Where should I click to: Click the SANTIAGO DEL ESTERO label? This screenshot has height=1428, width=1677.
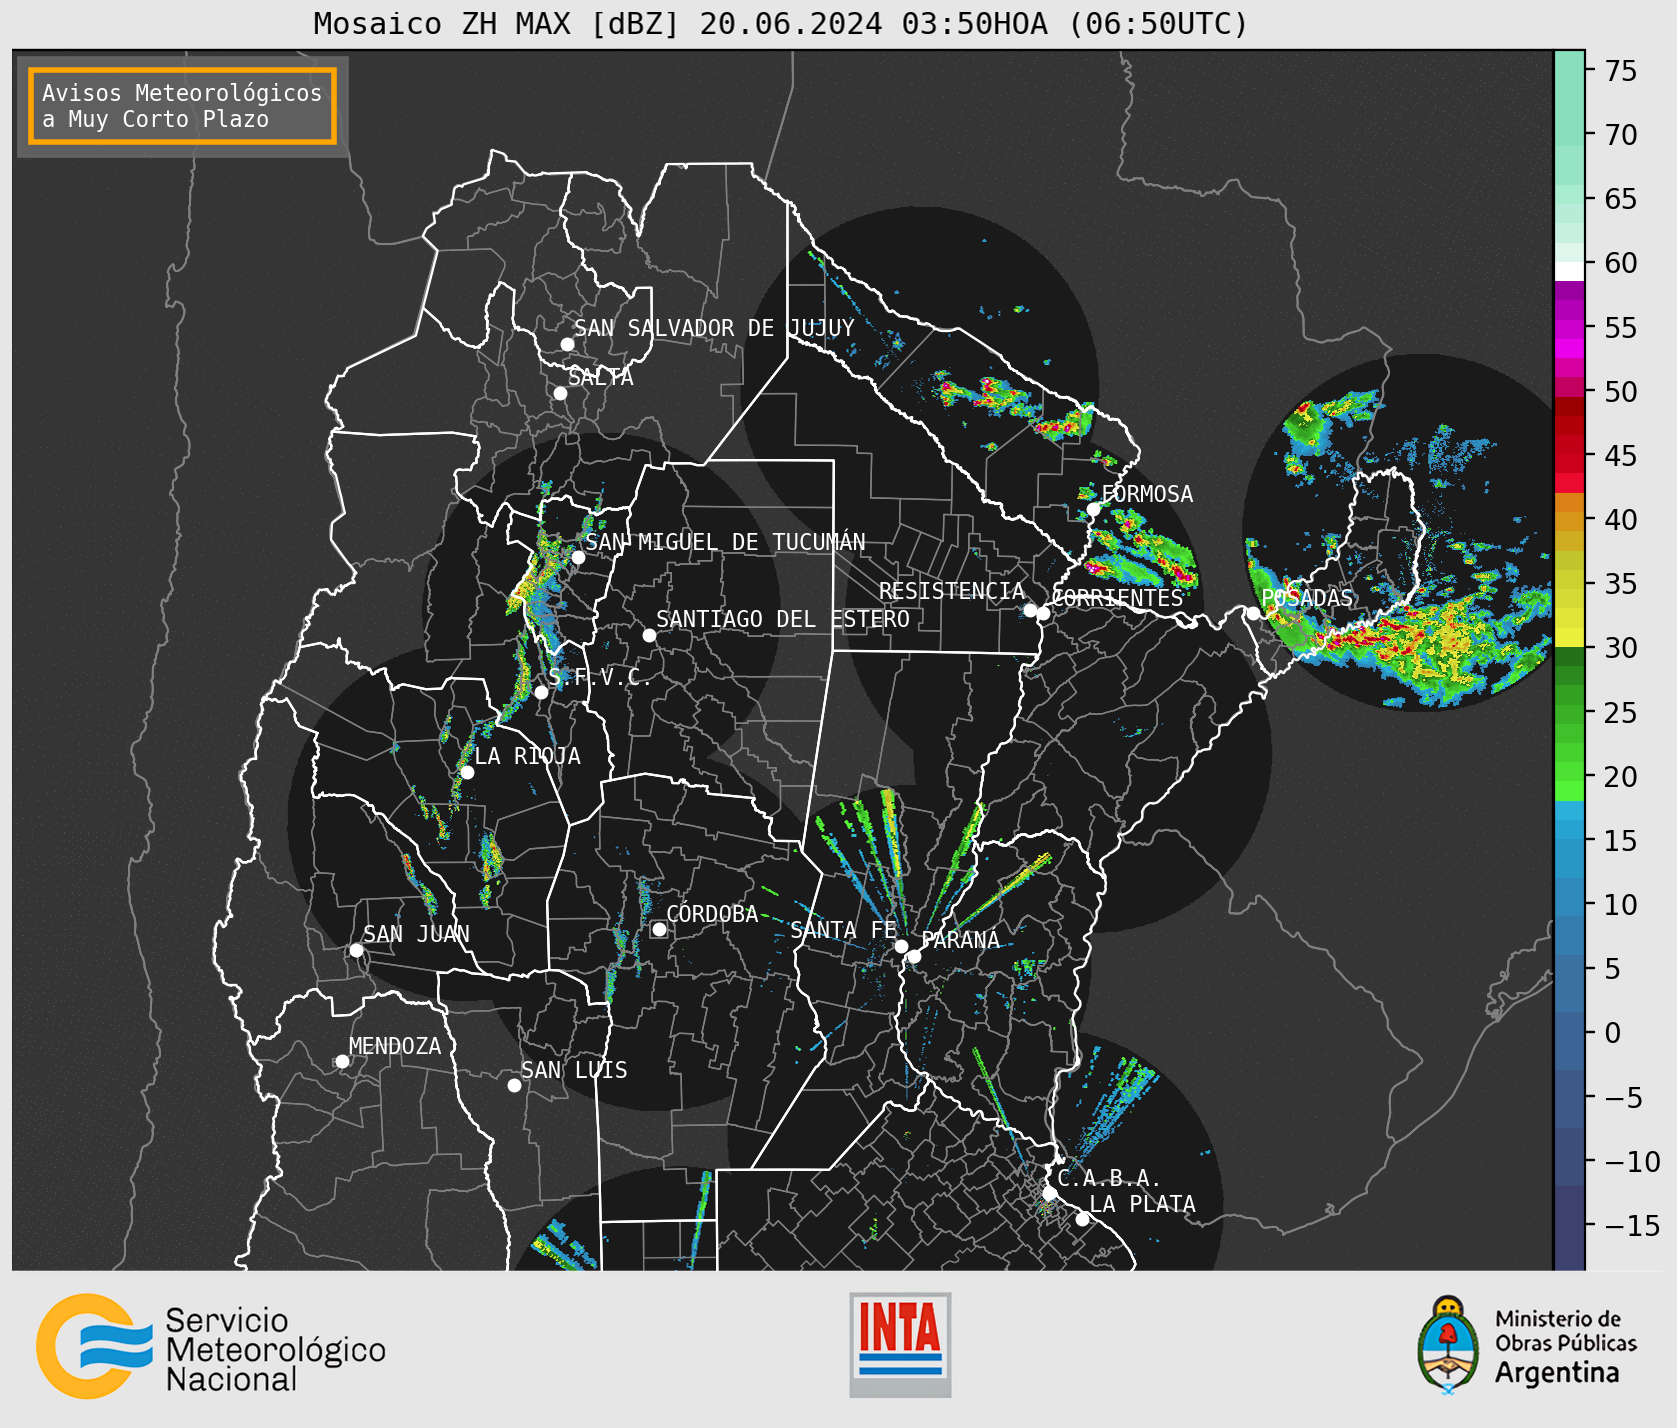click(x=783, y=619)
